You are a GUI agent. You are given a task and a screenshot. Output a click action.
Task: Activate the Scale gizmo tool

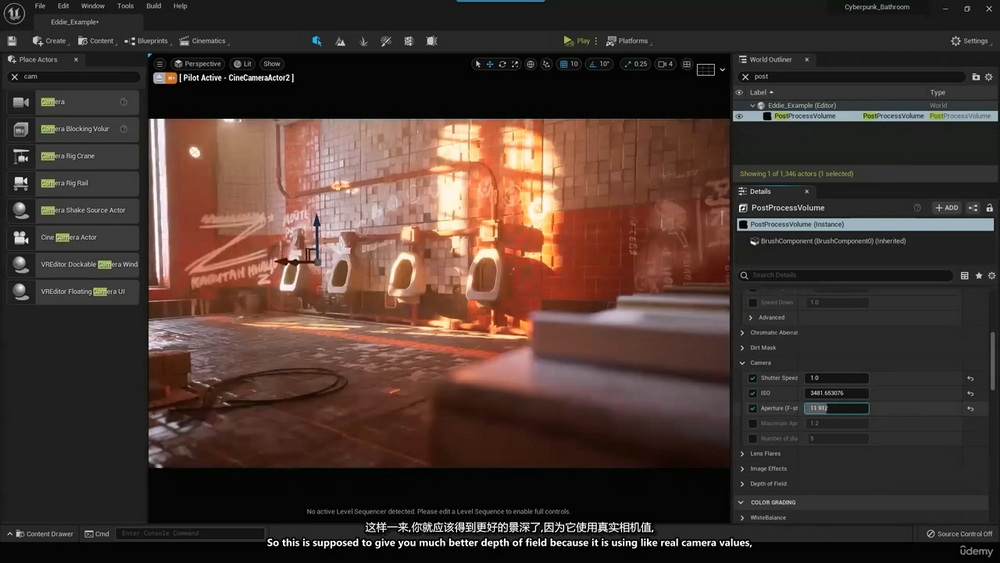(515, 64)
